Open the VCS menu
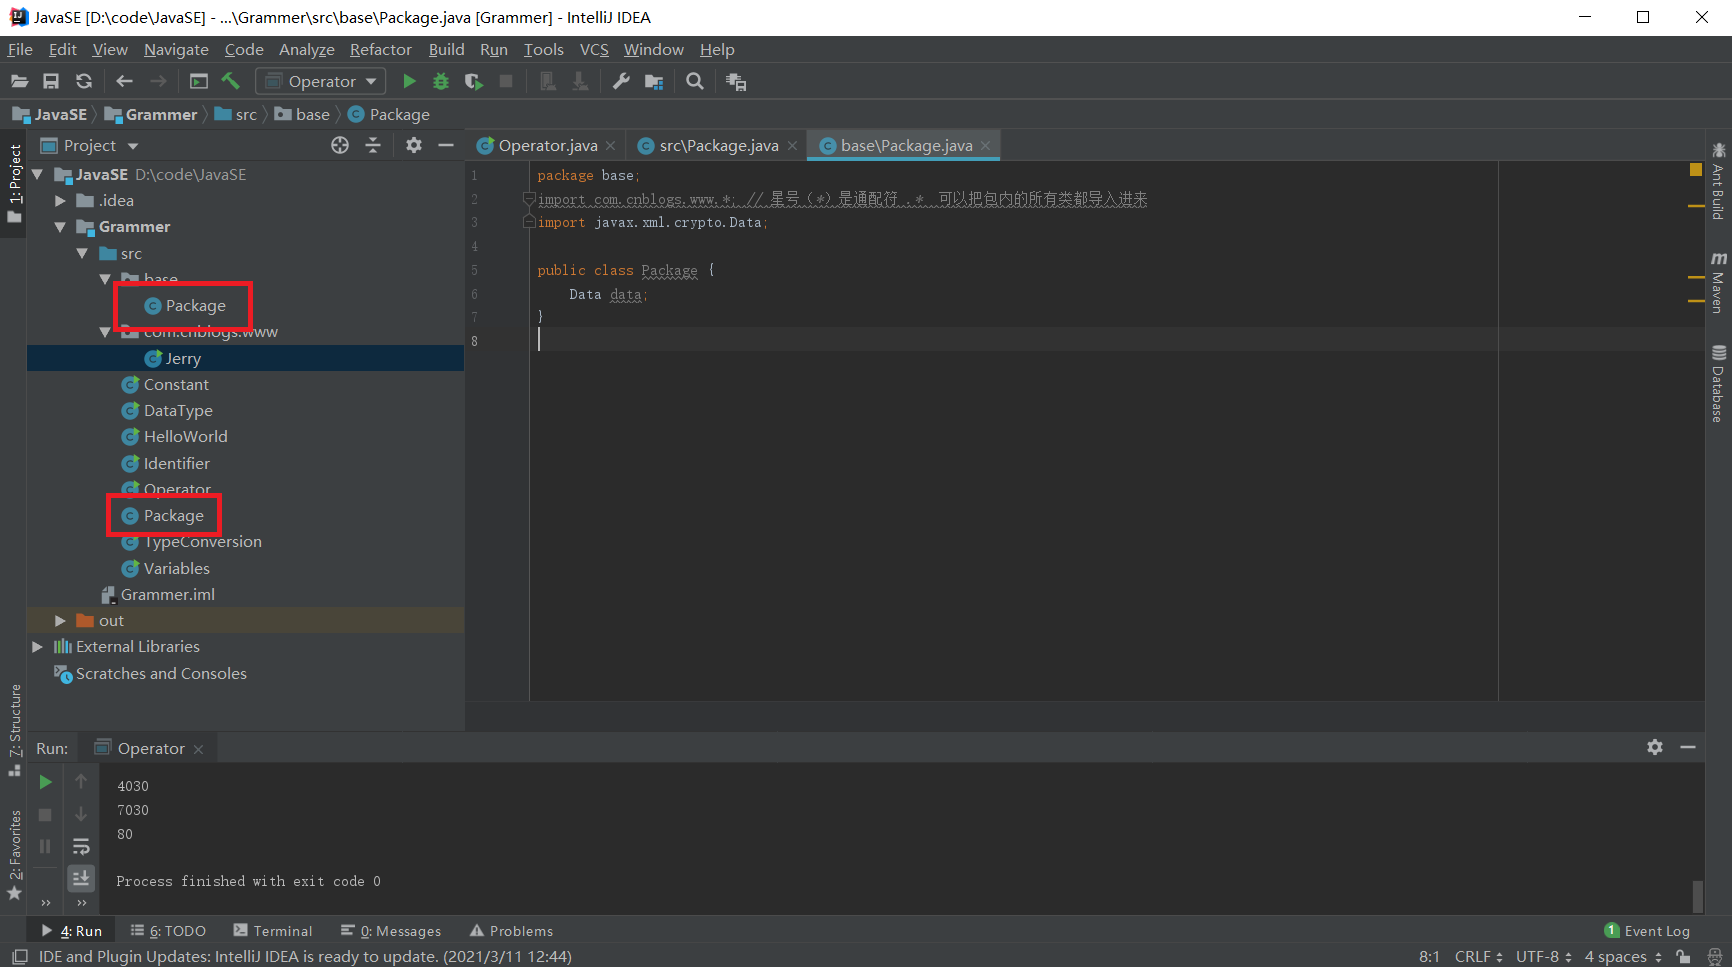This screenshot has width=1732, height=967. click(x=594, y=50)
